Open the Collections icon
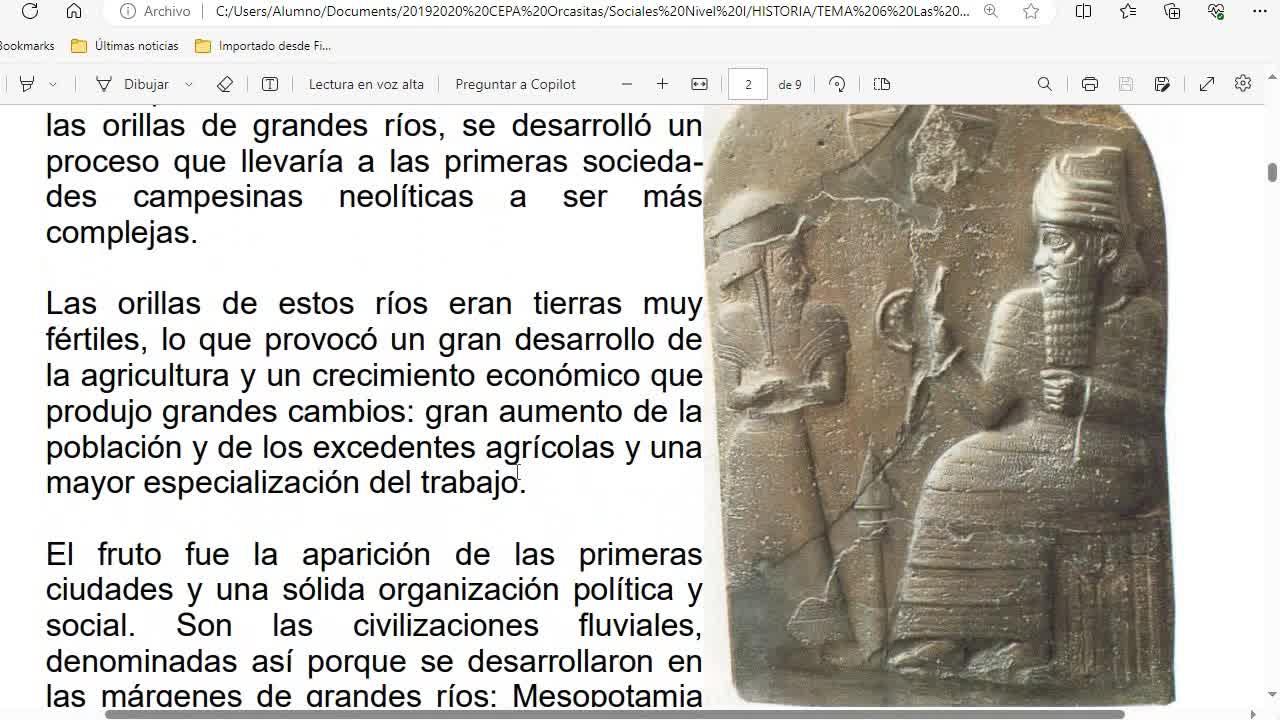Viewport: 1280px width, 720px height. tap(1172, 11)
